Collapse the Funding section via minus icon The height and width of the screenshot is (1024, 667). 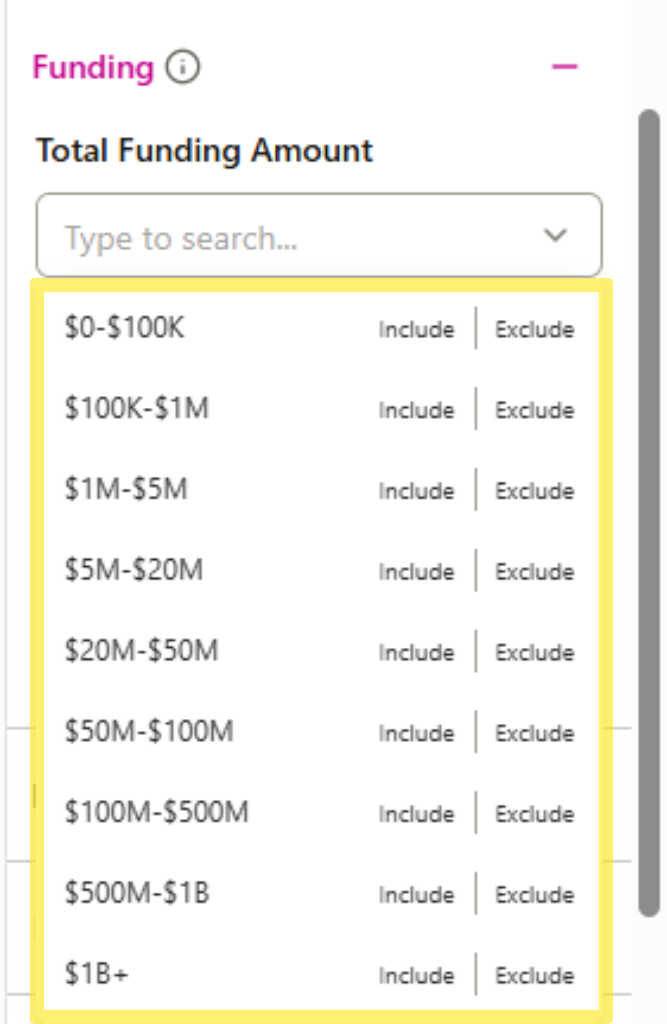[565, 65]
